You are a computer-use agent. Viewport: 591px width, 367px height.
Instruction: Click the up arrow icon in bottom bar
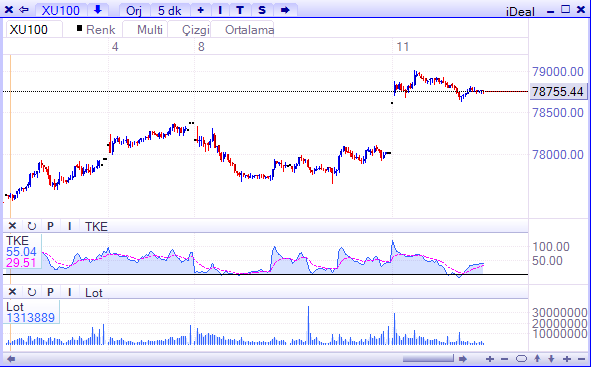pos(537,359)
